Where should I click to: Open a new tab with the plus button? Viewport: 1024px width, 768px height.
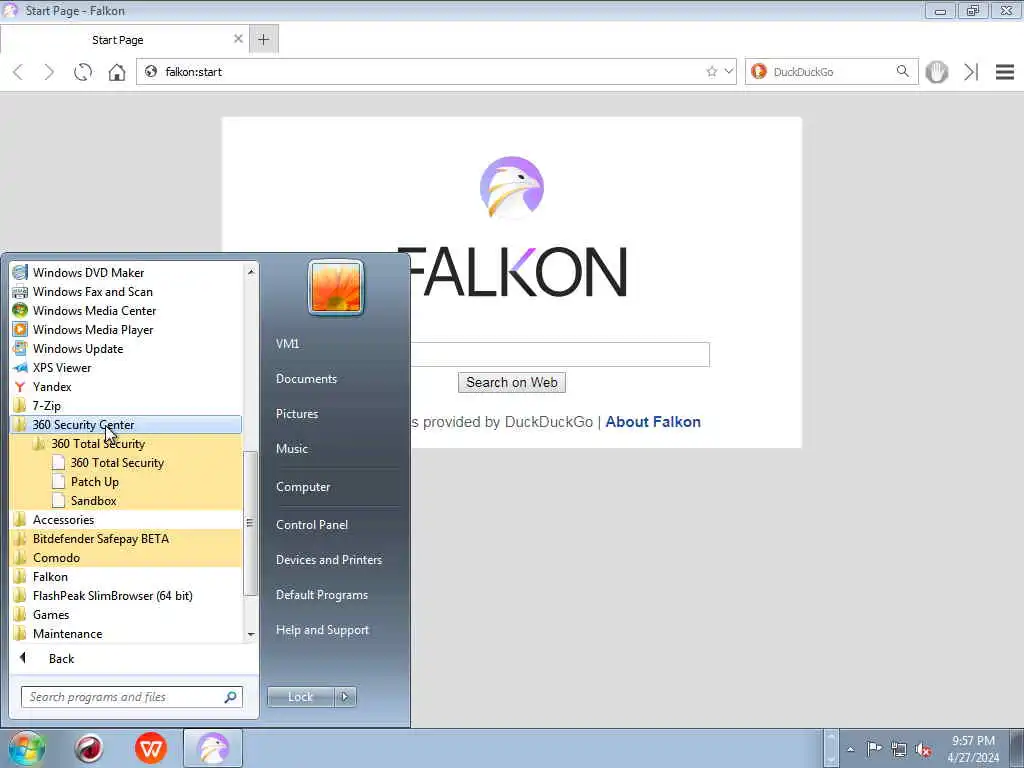pos(263,40)
